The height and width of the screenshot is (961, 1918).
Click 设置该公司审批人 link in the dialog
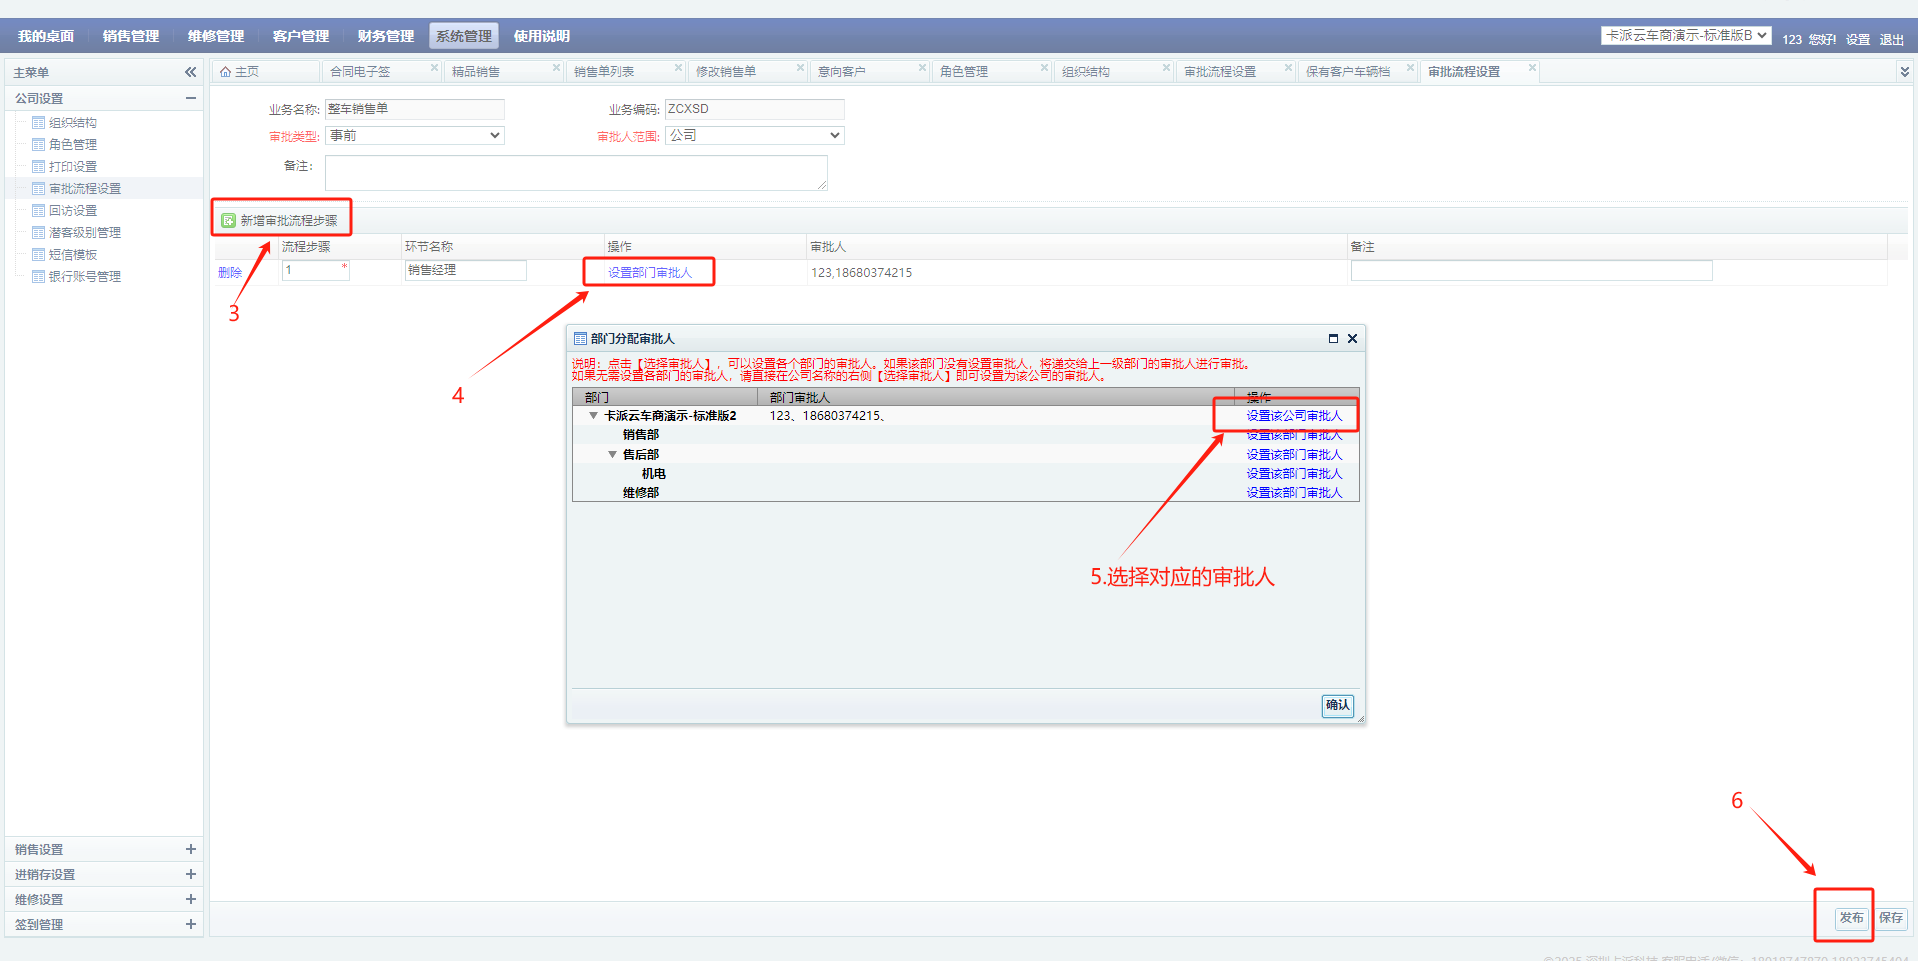click(x=1294, y=416)
